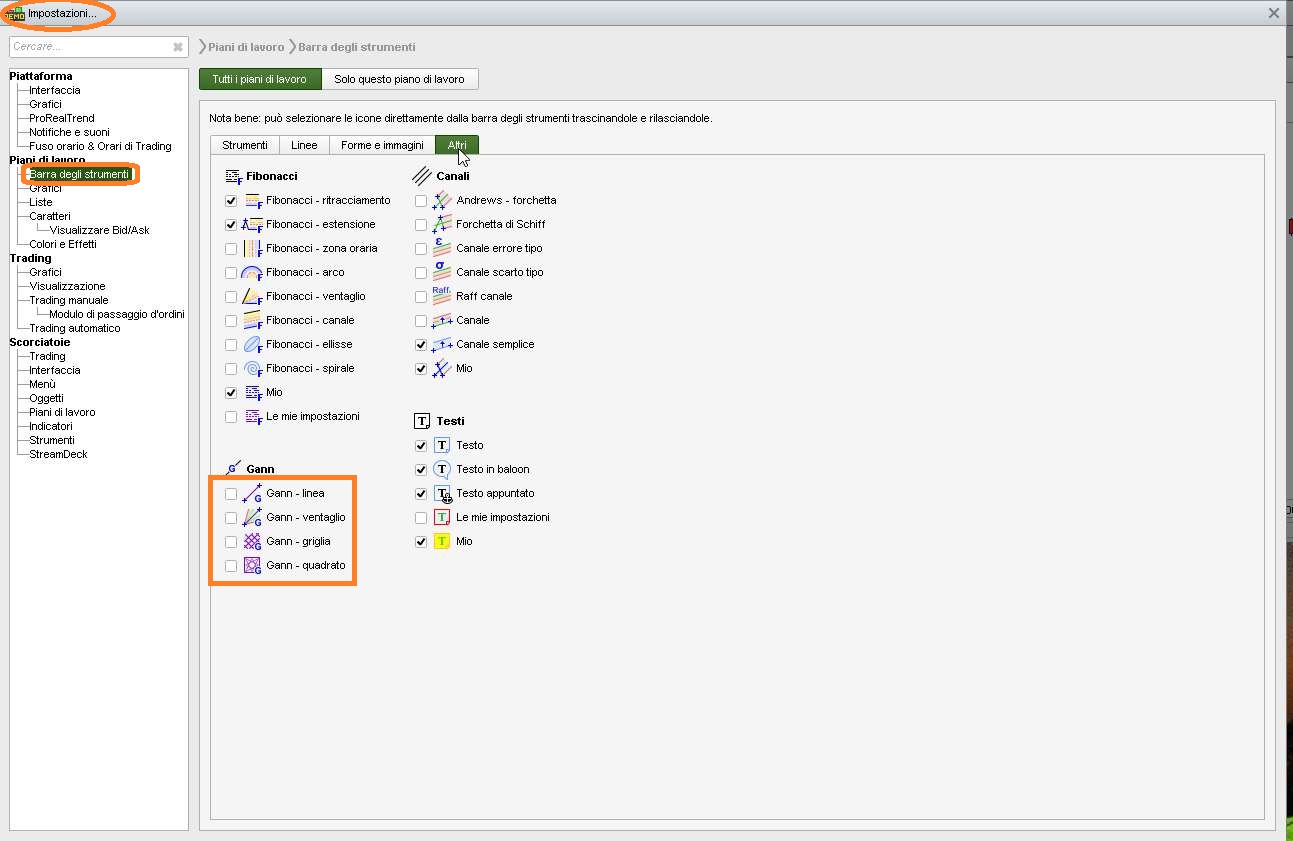Disable the Testo in baloon checkbox

pos(421,469)
